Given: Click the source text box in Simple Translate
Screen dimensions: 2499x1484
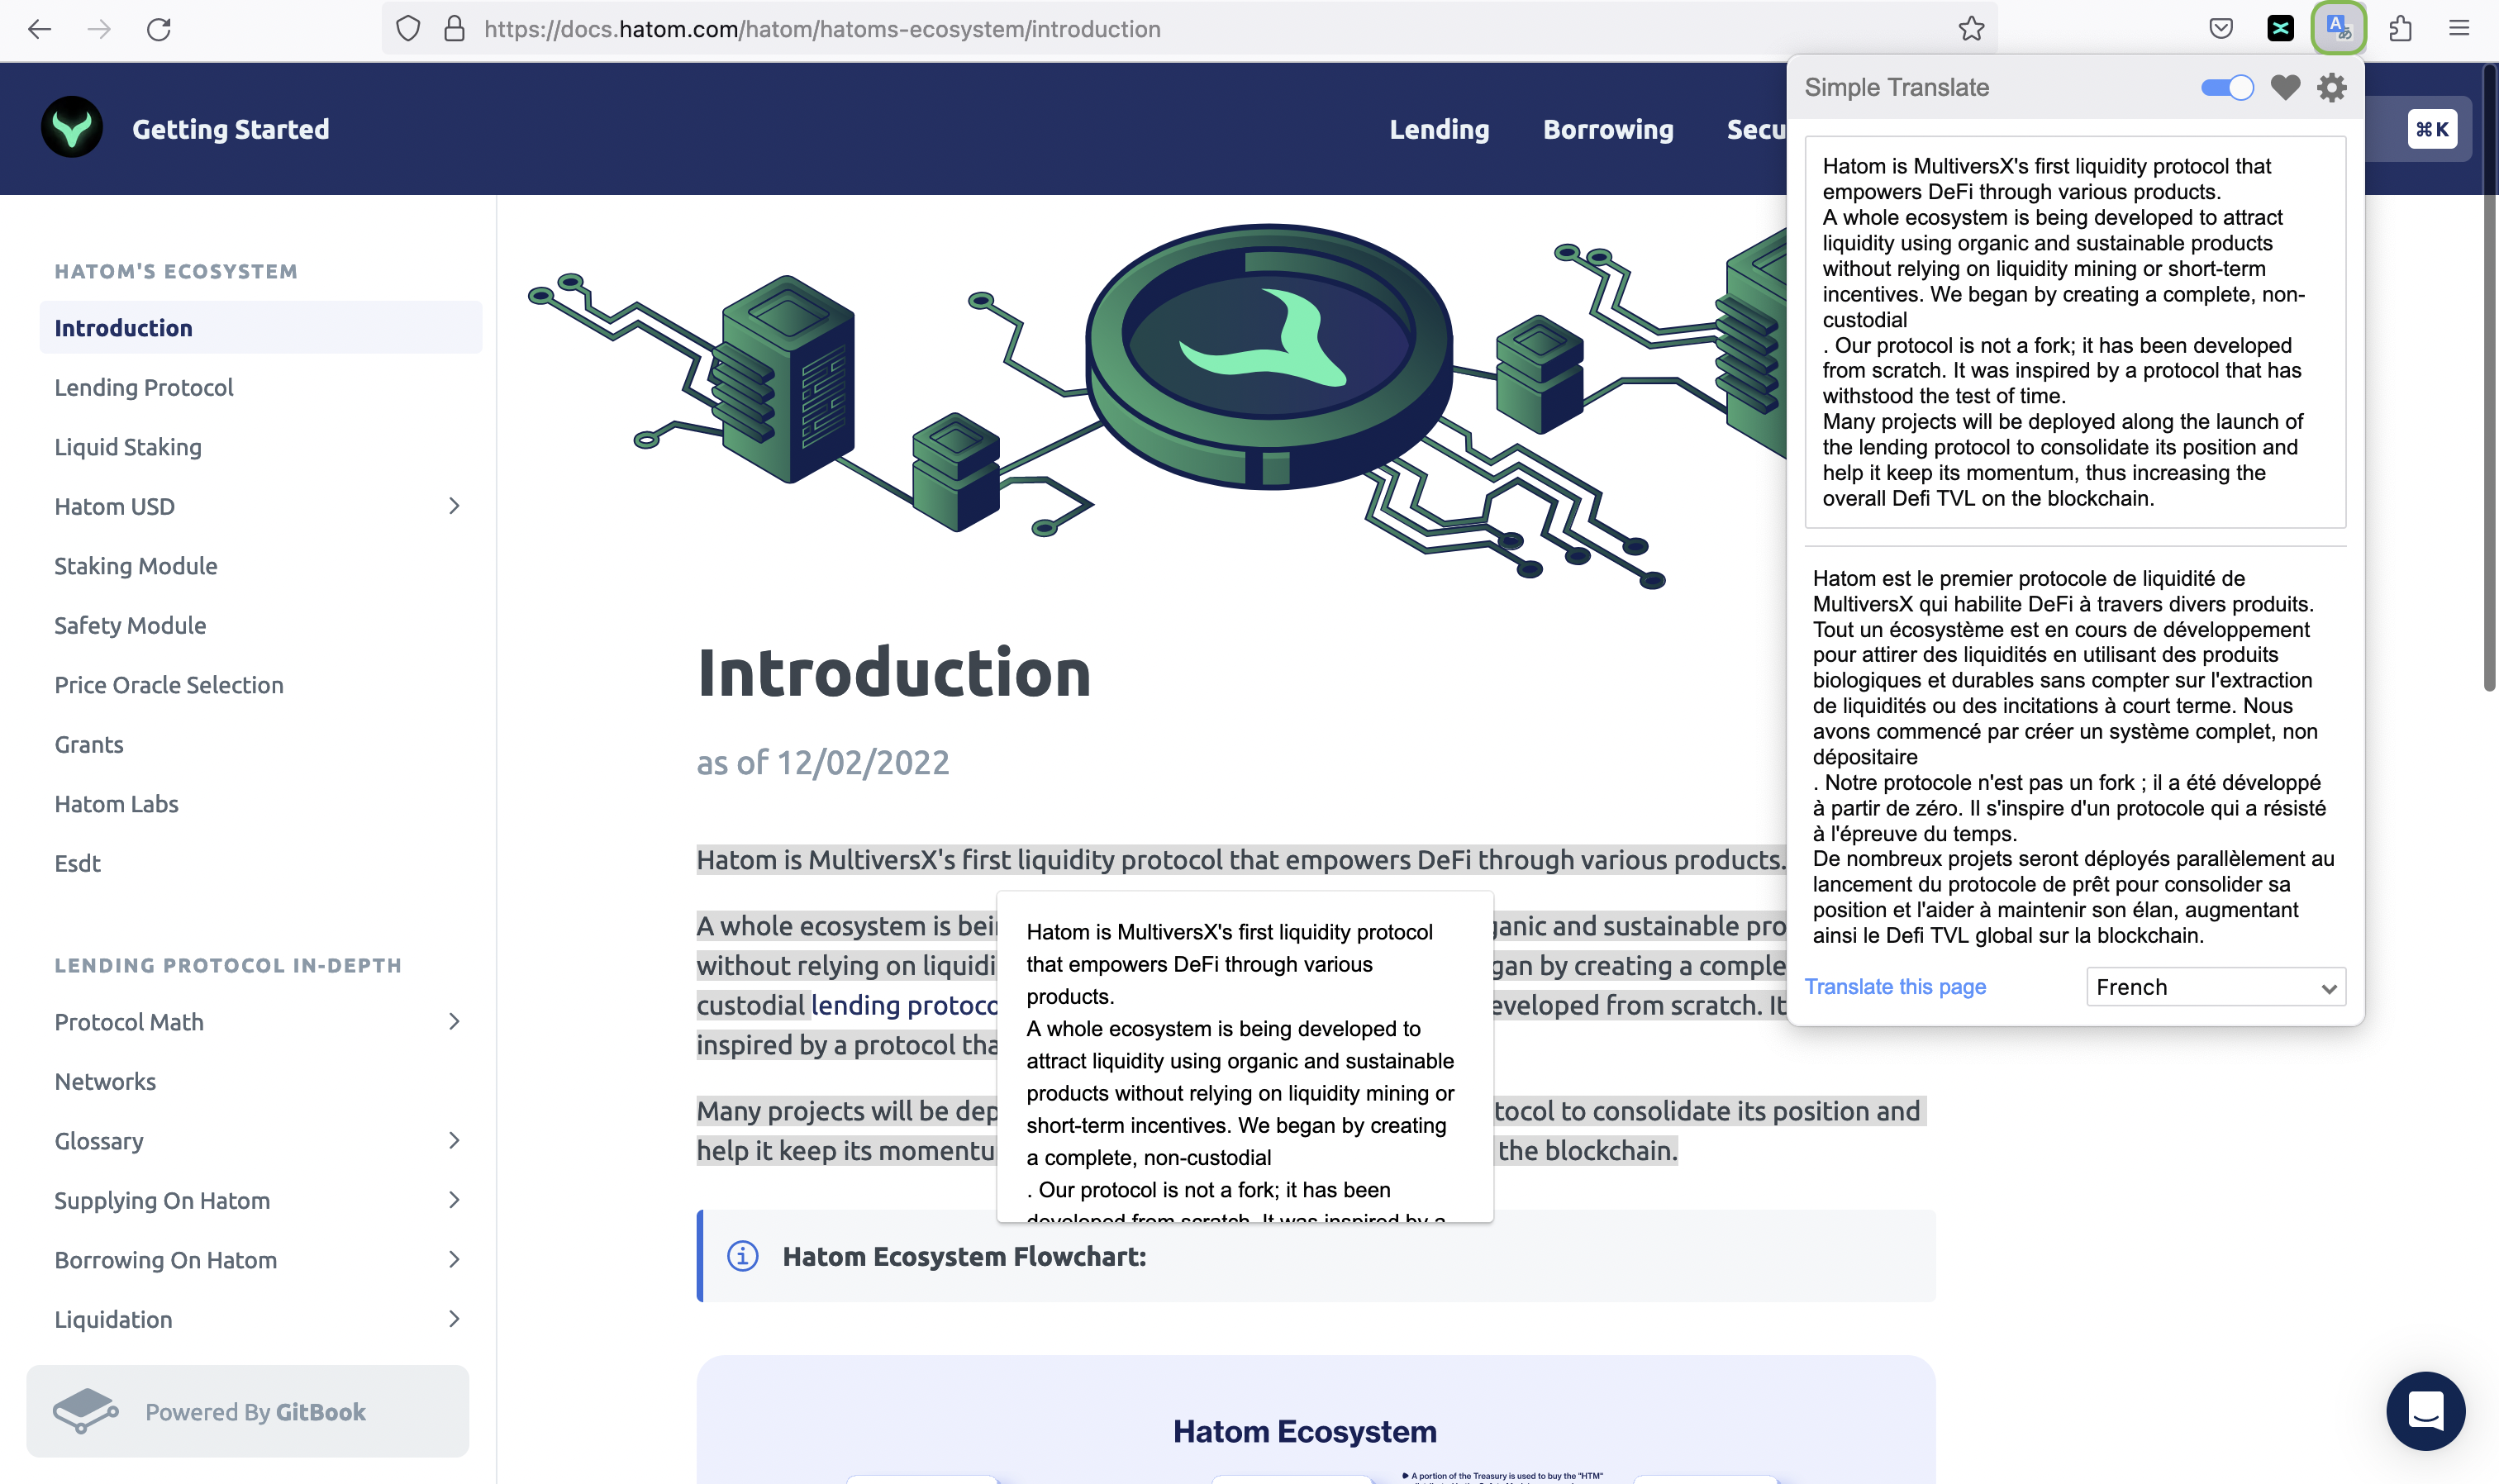Looking at the screenshot, I should point(2075,332).
